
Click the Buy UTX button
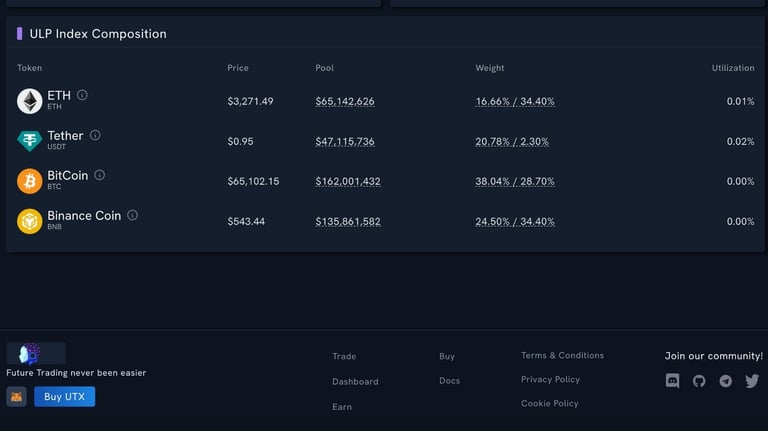click(x=65, y=397)
